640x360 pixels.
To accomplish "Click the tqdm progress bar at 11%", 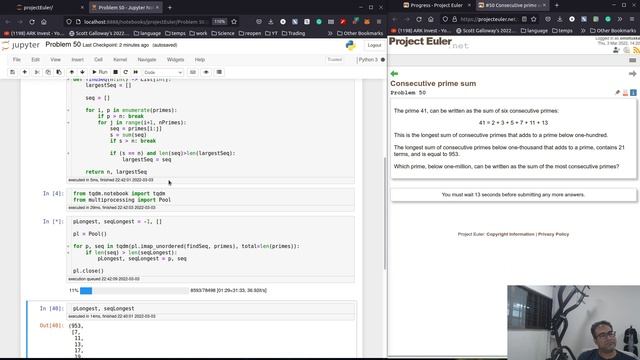I will 134,291.
